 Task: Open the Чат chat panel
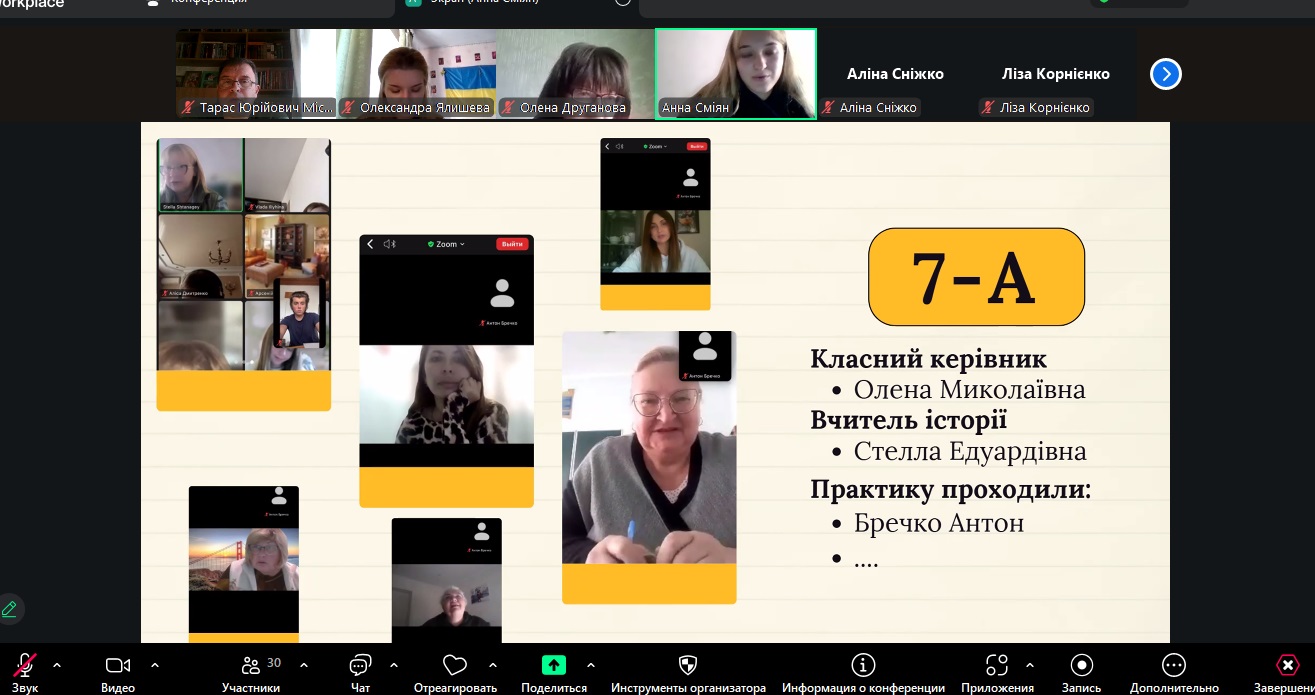[x=360, y=667]
